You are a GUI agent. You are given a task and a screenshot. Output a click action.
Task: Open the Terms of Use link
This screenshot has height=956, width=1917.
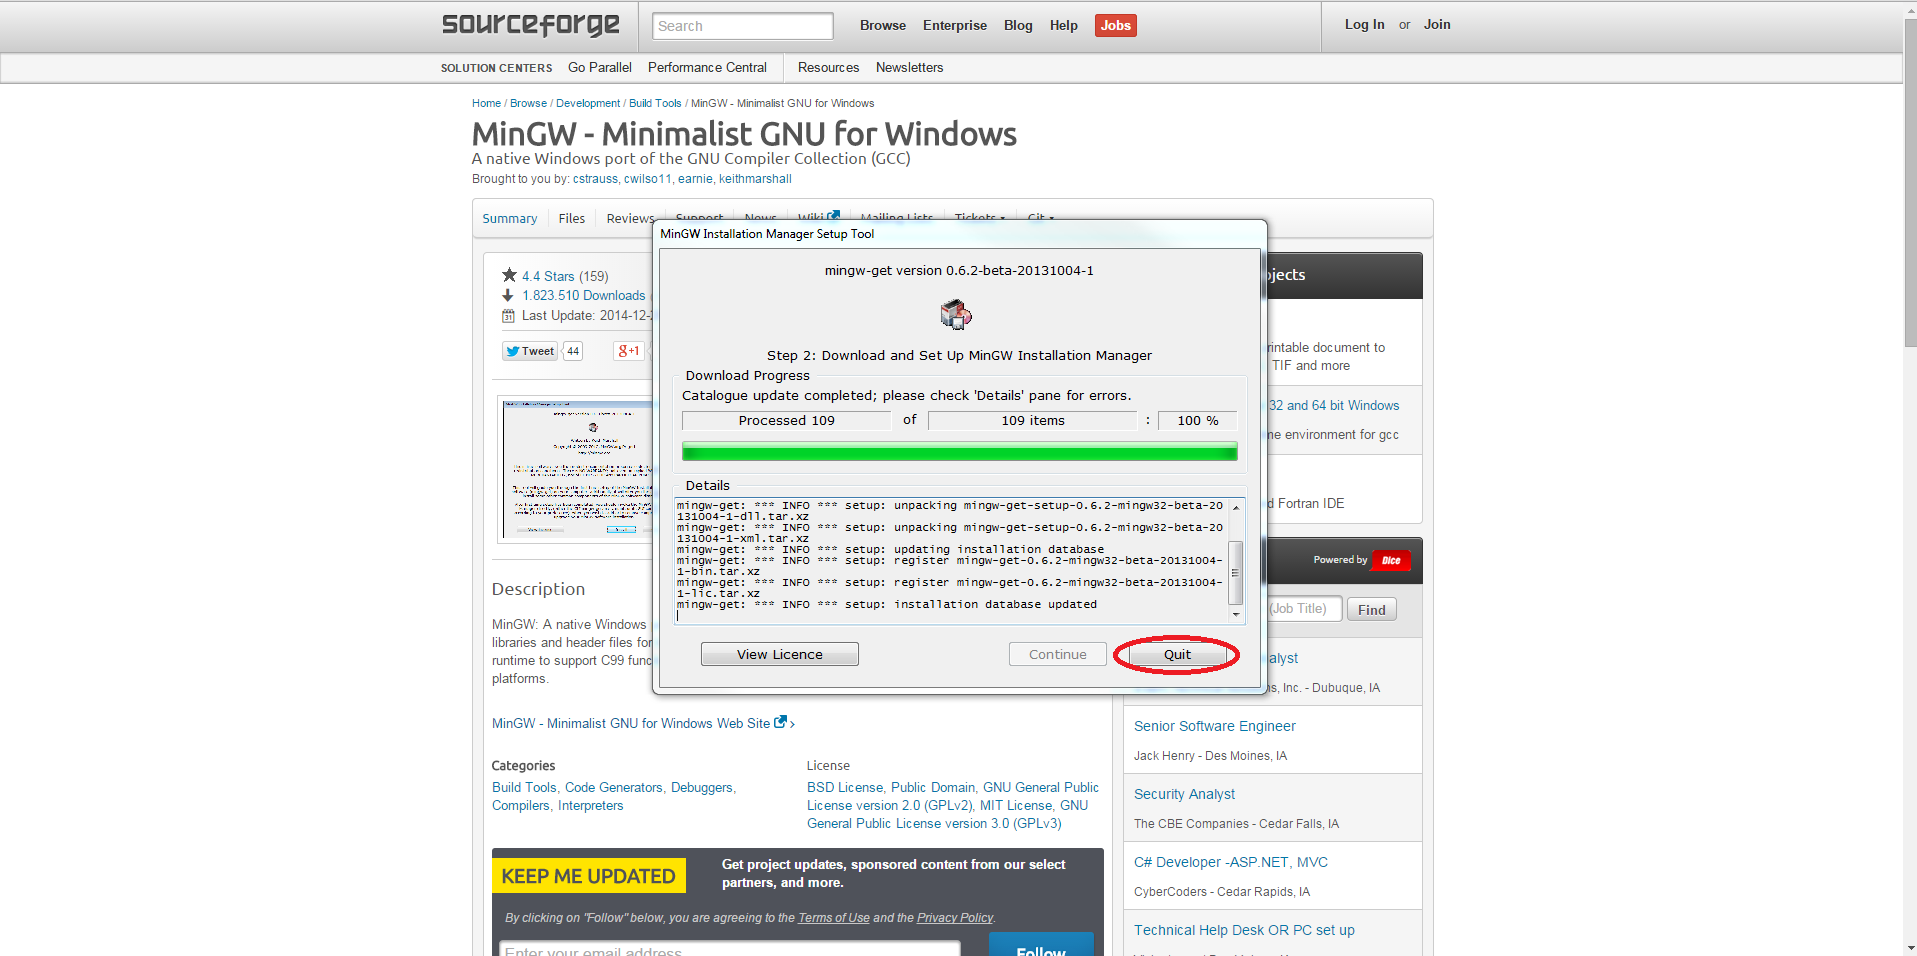(x=834, y=917)
